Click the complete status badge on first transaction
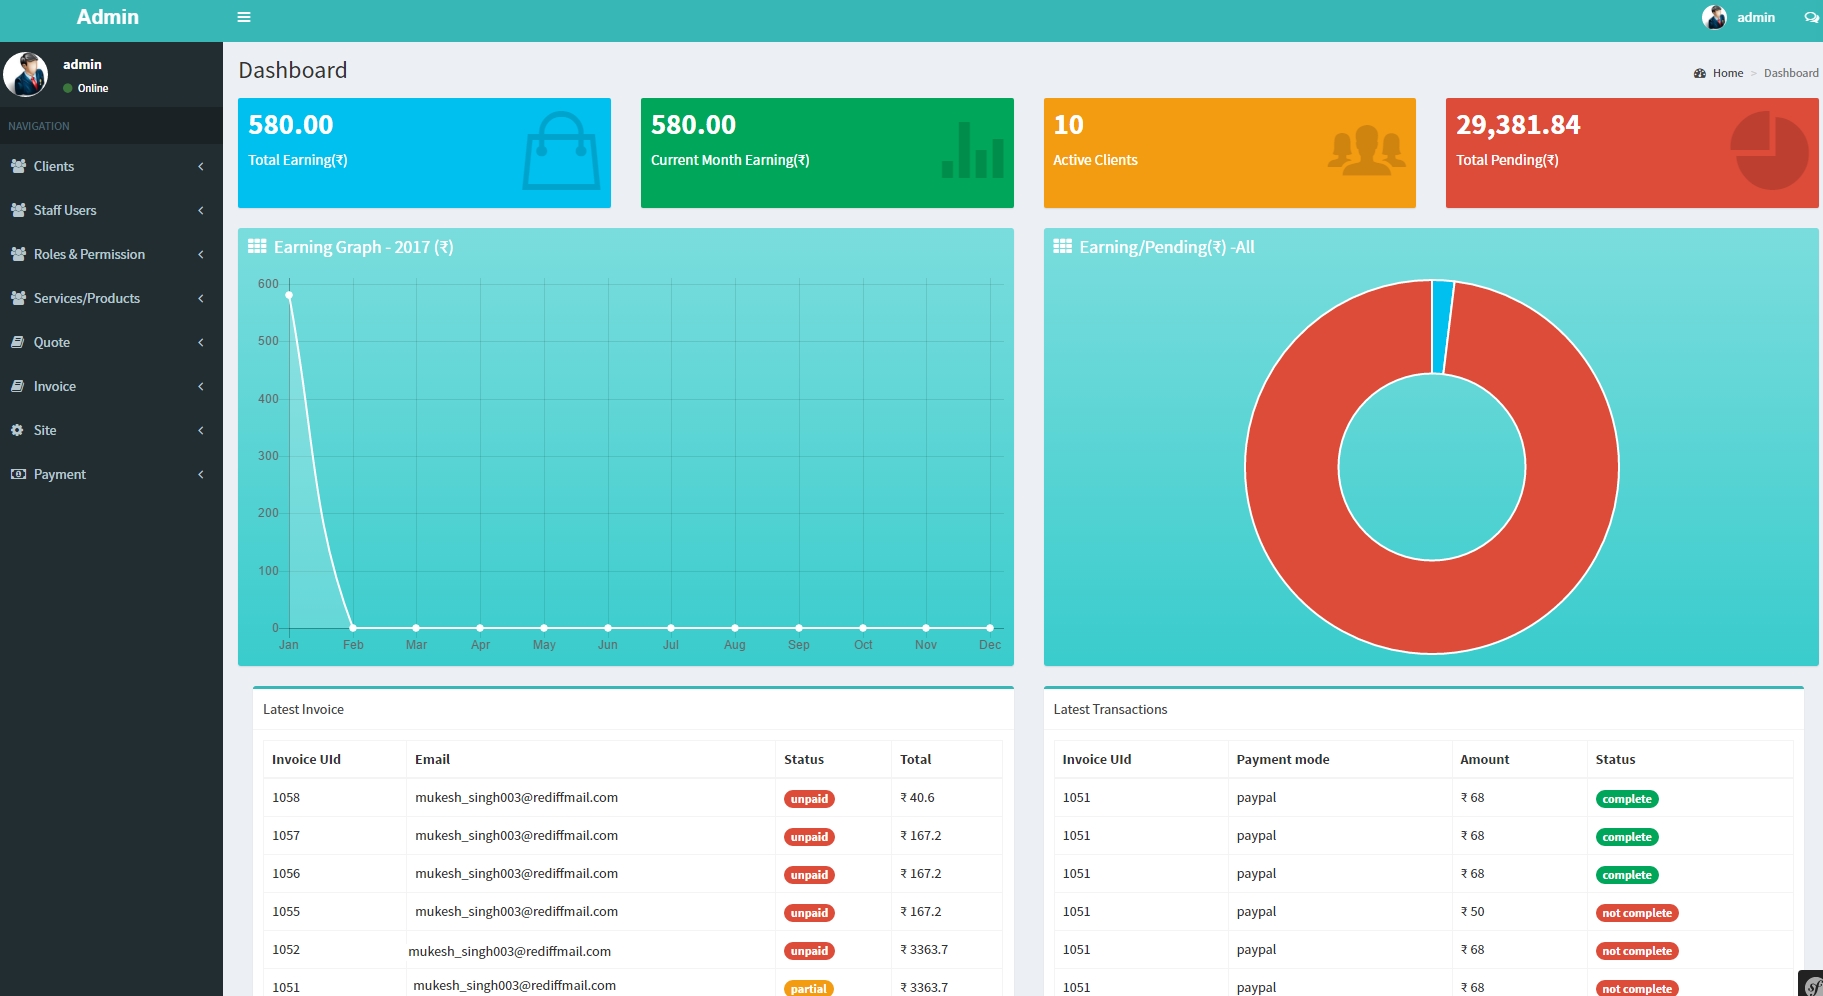This screenshot has height=996, width=1823. point(1627,798)
